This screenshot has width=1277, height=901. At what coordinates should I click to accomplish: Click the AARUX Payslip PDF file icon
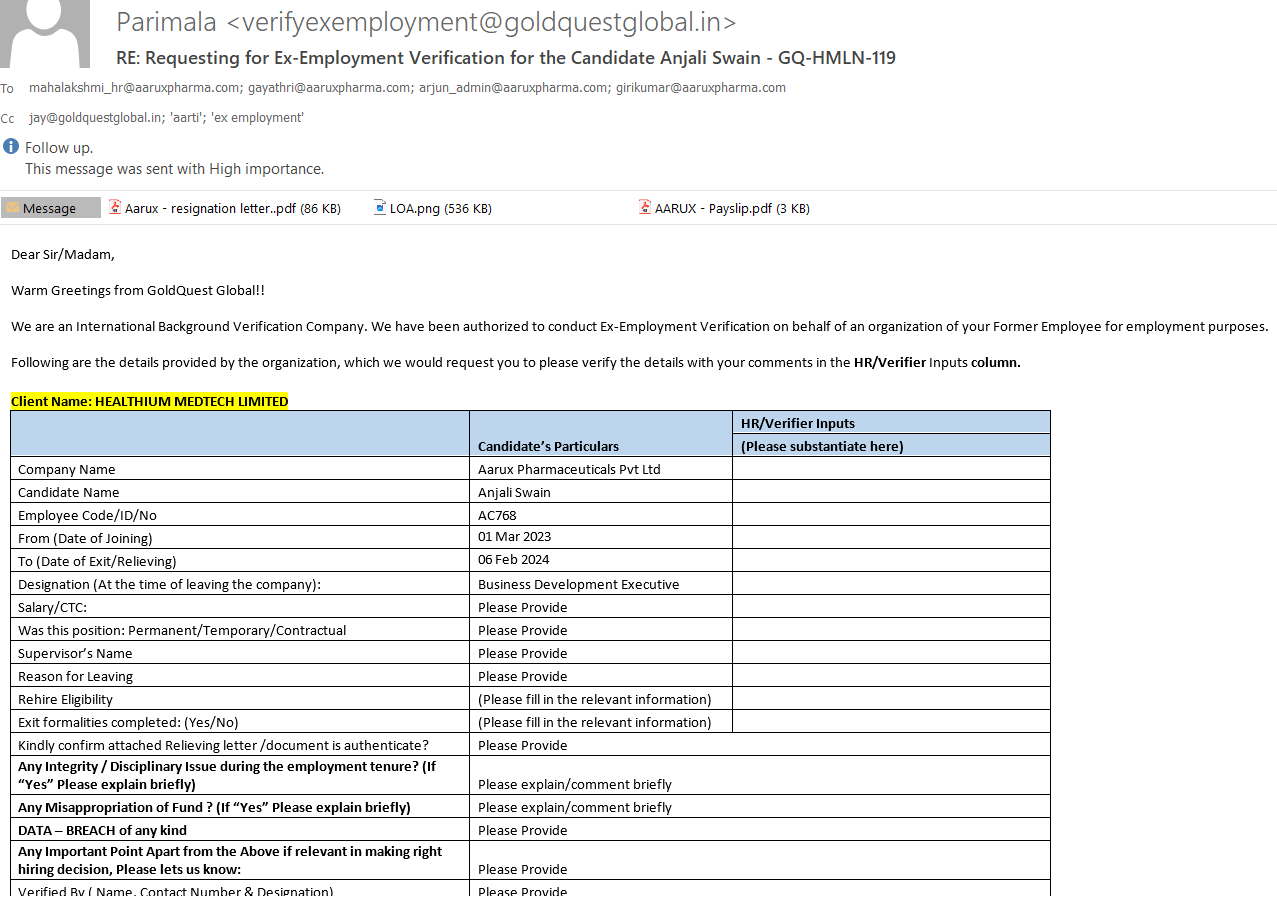pyautogui.click(x=645, y=208)
